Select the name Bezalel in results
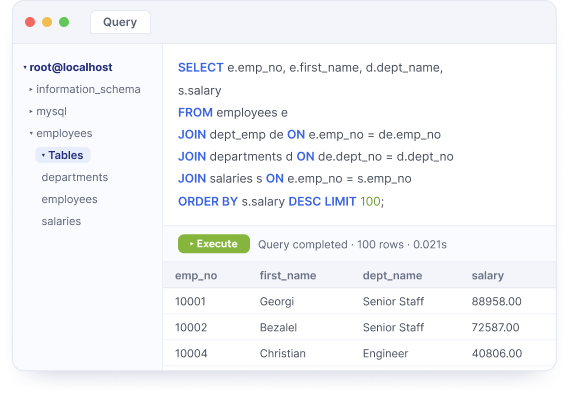The image size is (569, 396). 278,327
